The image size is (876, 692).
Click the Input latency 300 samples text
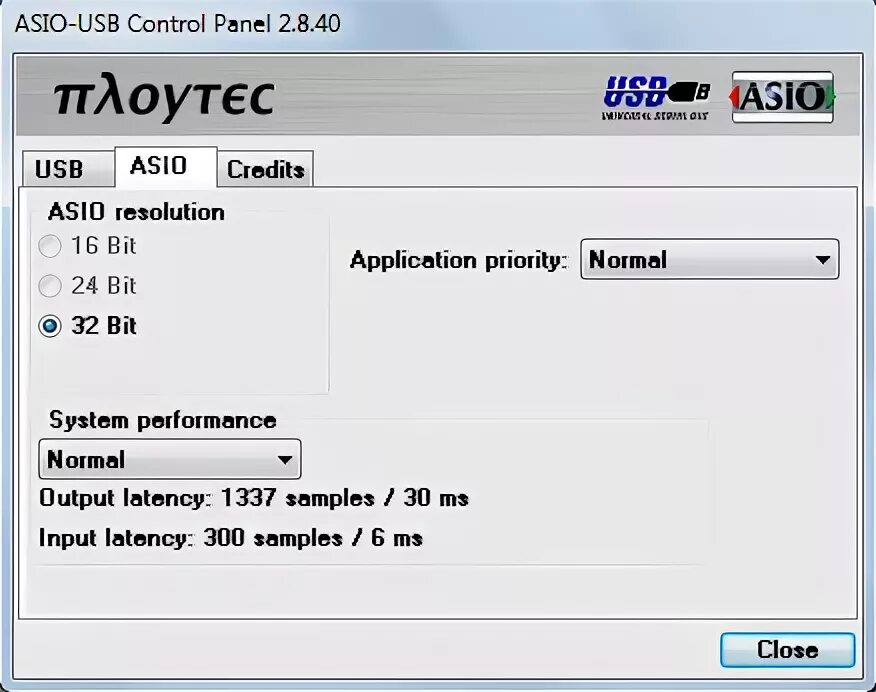click(x=231, y=537)
